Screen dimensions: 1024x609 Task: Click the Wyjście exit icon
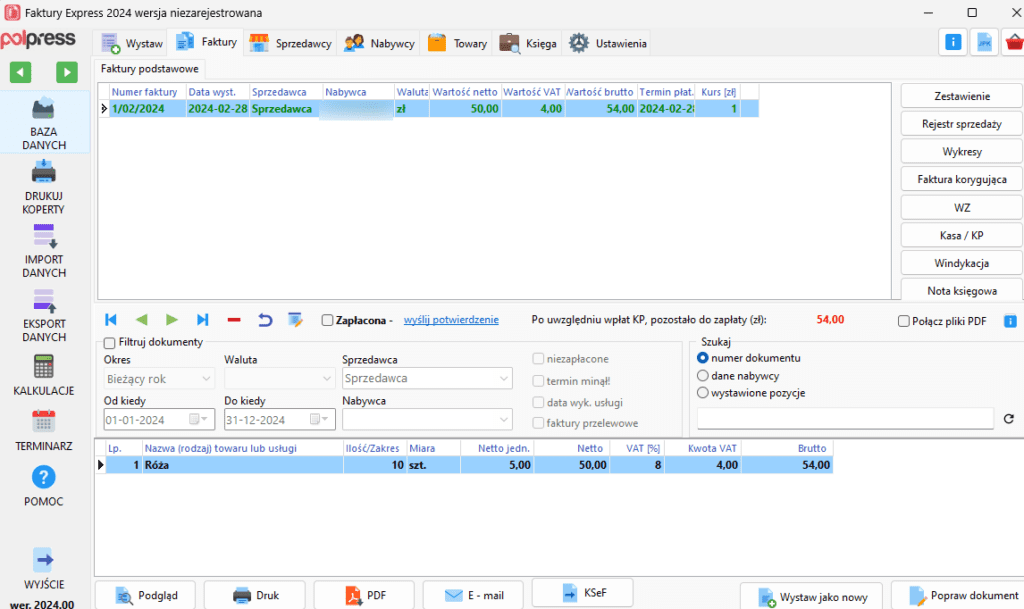[x=44, y=559]
